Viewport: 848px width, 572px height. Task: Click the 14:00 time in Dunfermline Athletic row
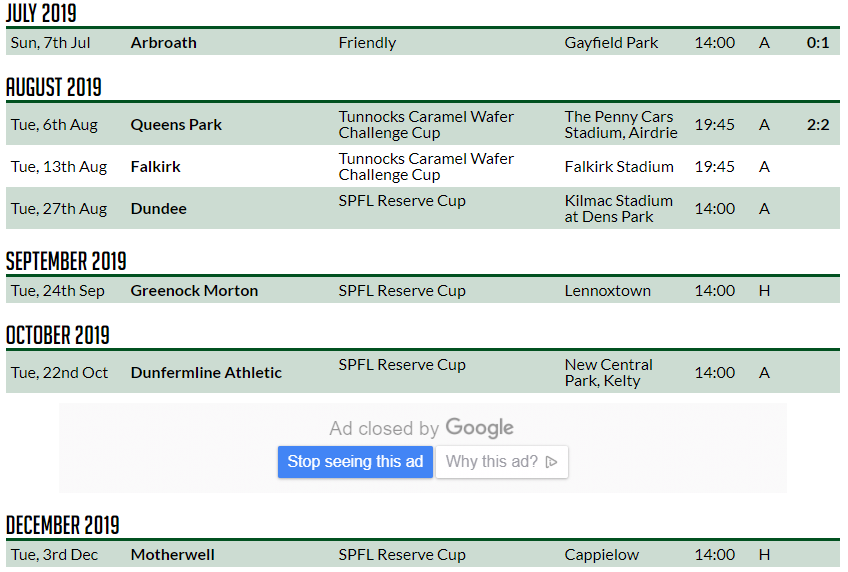tap(714, 373)
